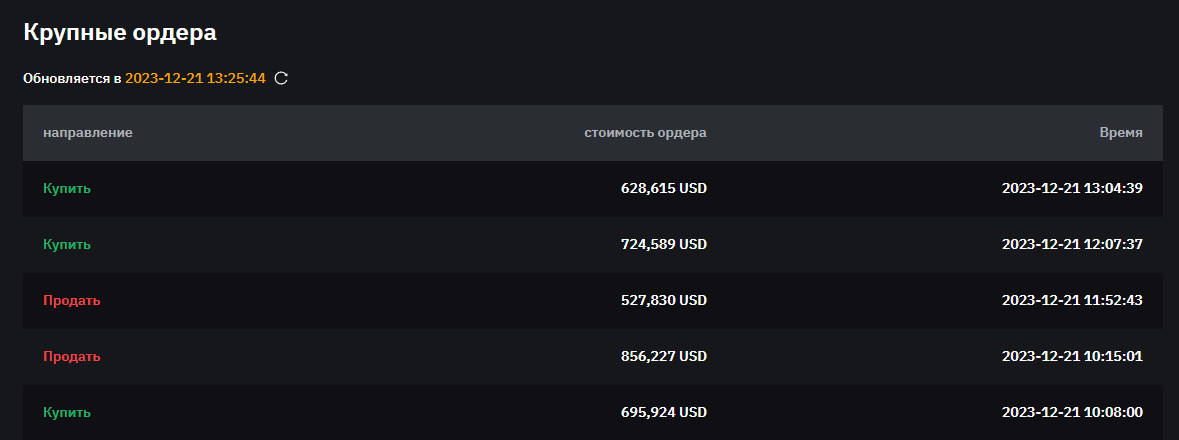
Task: Click "Купить" in the 13:04:39 row
Action: point(67,188)
